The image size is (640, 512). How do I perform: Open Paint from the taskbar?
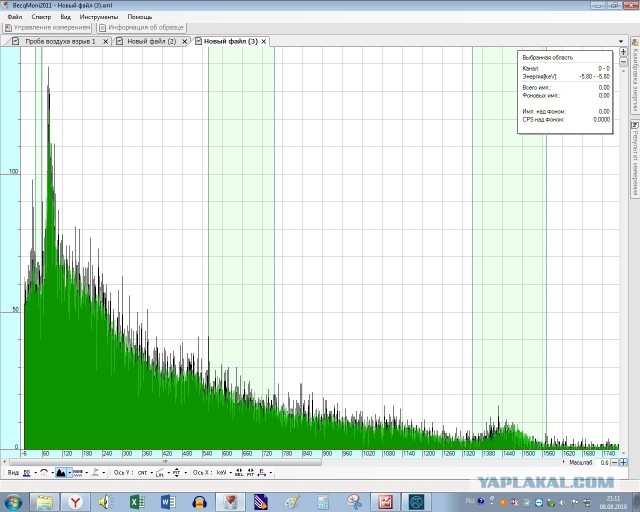point(292,502)
